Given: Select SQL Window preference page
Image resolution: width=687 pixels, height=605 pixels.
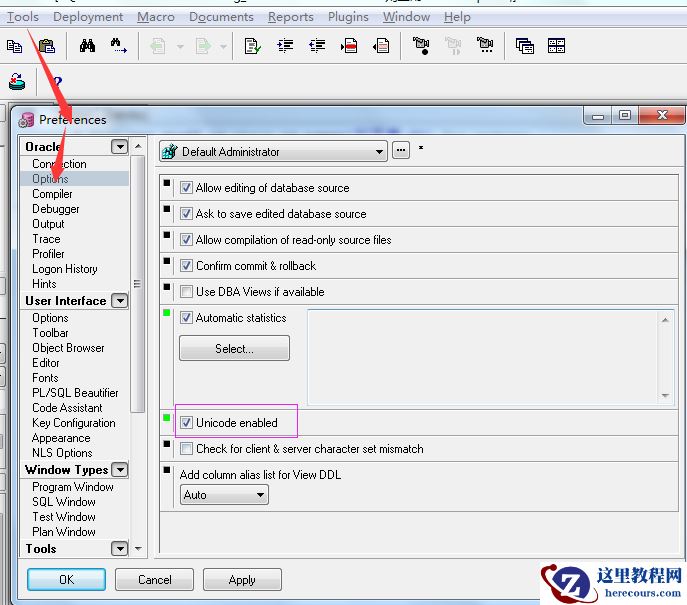Looking at the screenshot, I should (64, 502).
